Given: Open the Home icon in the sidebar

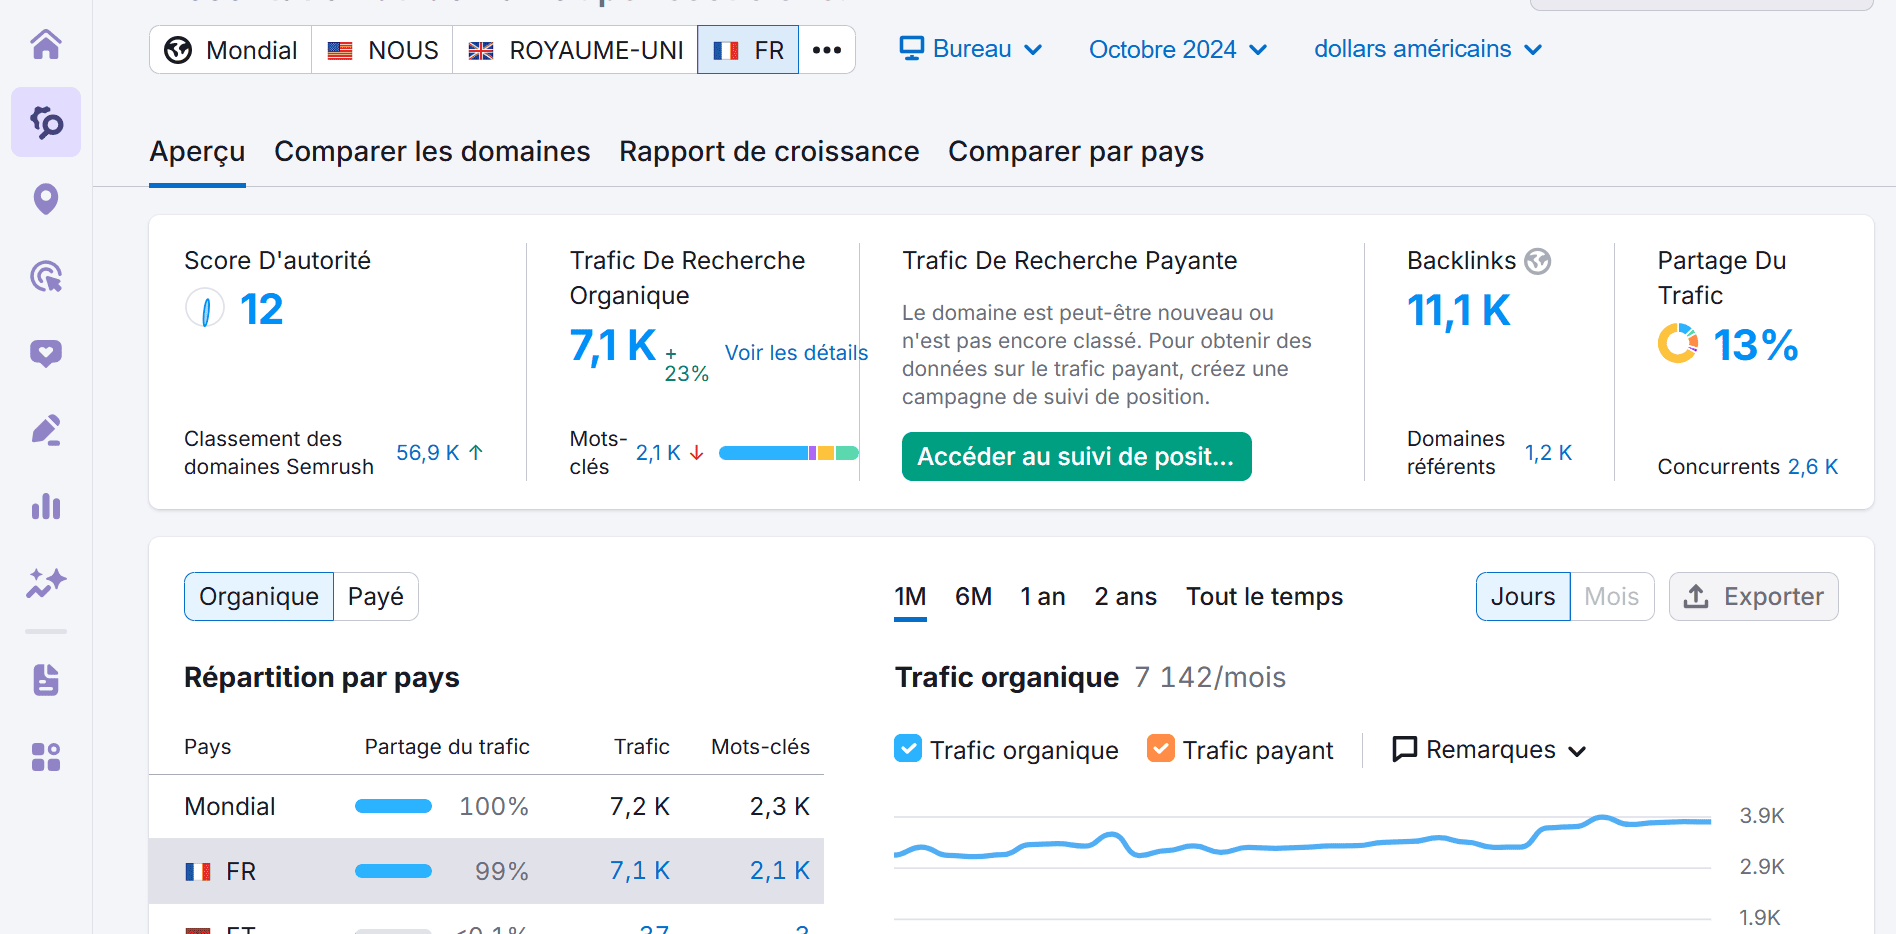Looking at the screenshot, I should click(46, 45).
